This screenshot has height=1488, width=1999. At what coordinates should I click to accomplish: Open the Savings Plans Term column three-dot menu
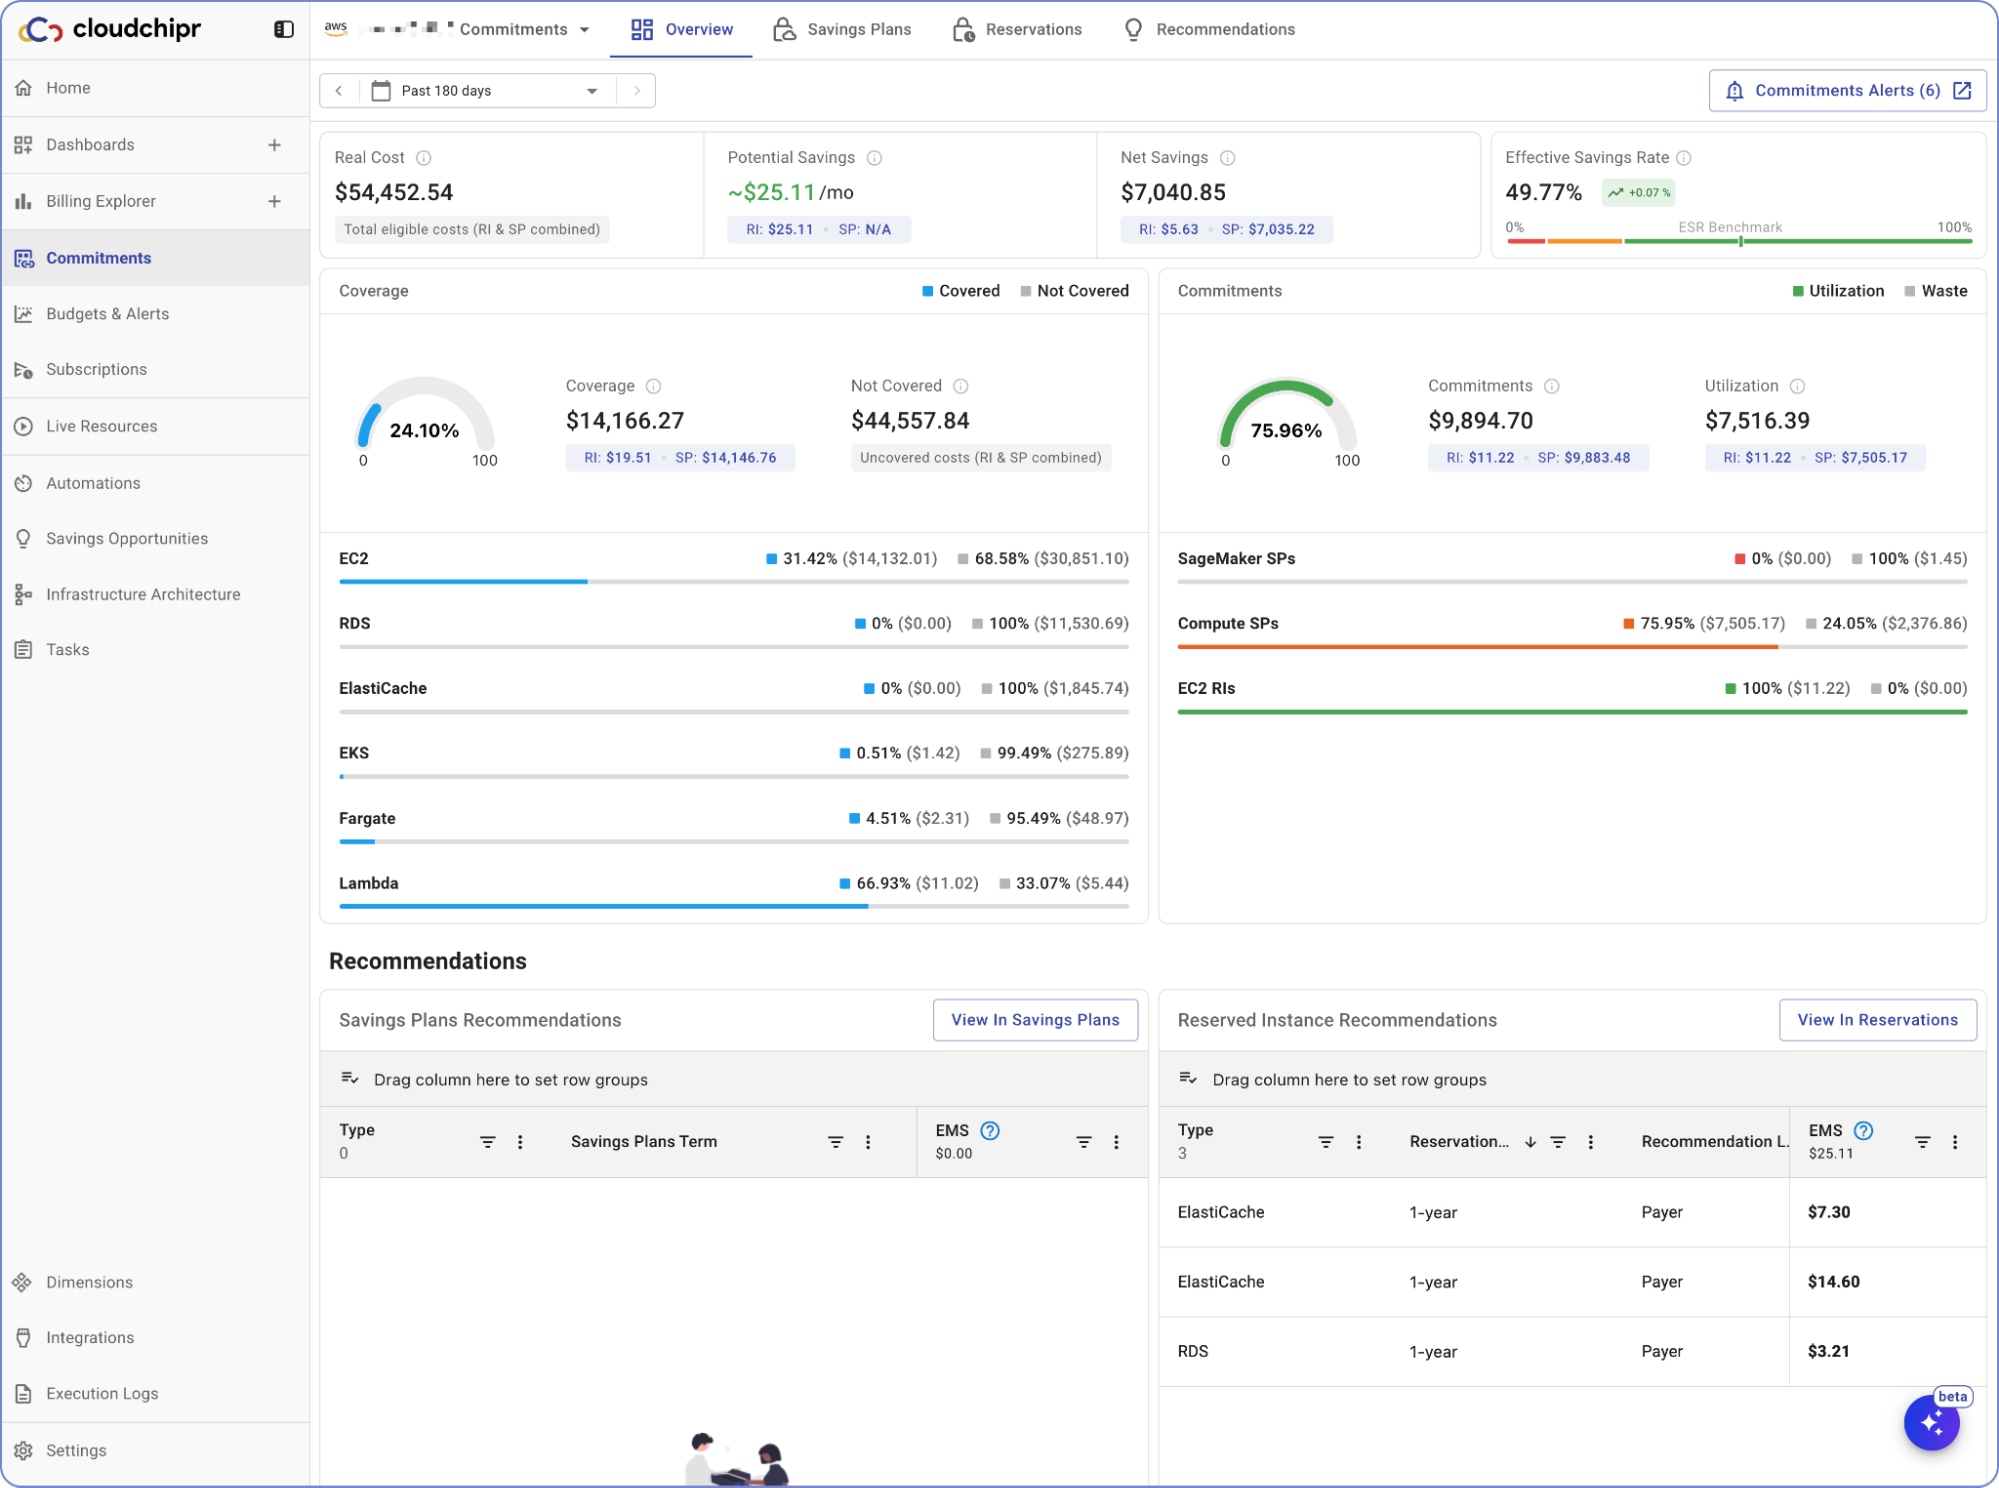pos(868,1142)
